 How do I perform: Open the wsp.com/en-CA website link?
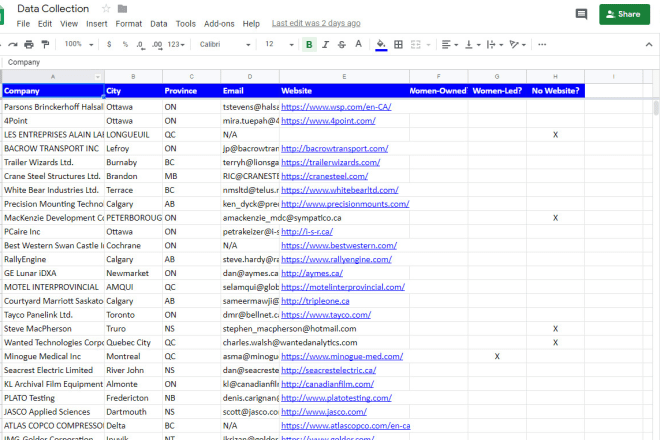pos(336,107)
